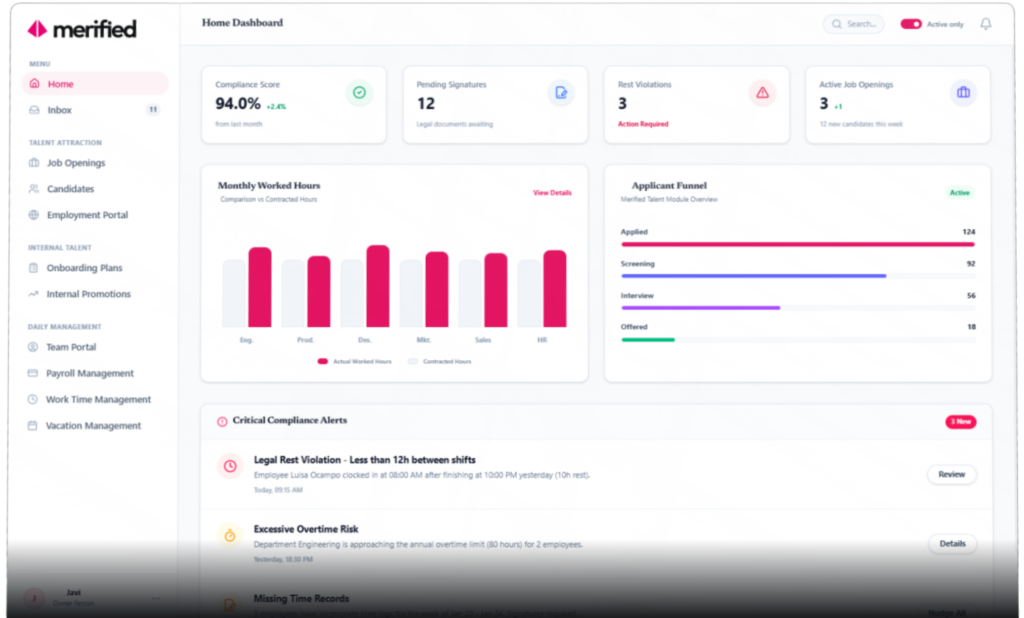Click Details button for Excessive Overtime Risk
1024x618 pixels.
coord(952,544)
